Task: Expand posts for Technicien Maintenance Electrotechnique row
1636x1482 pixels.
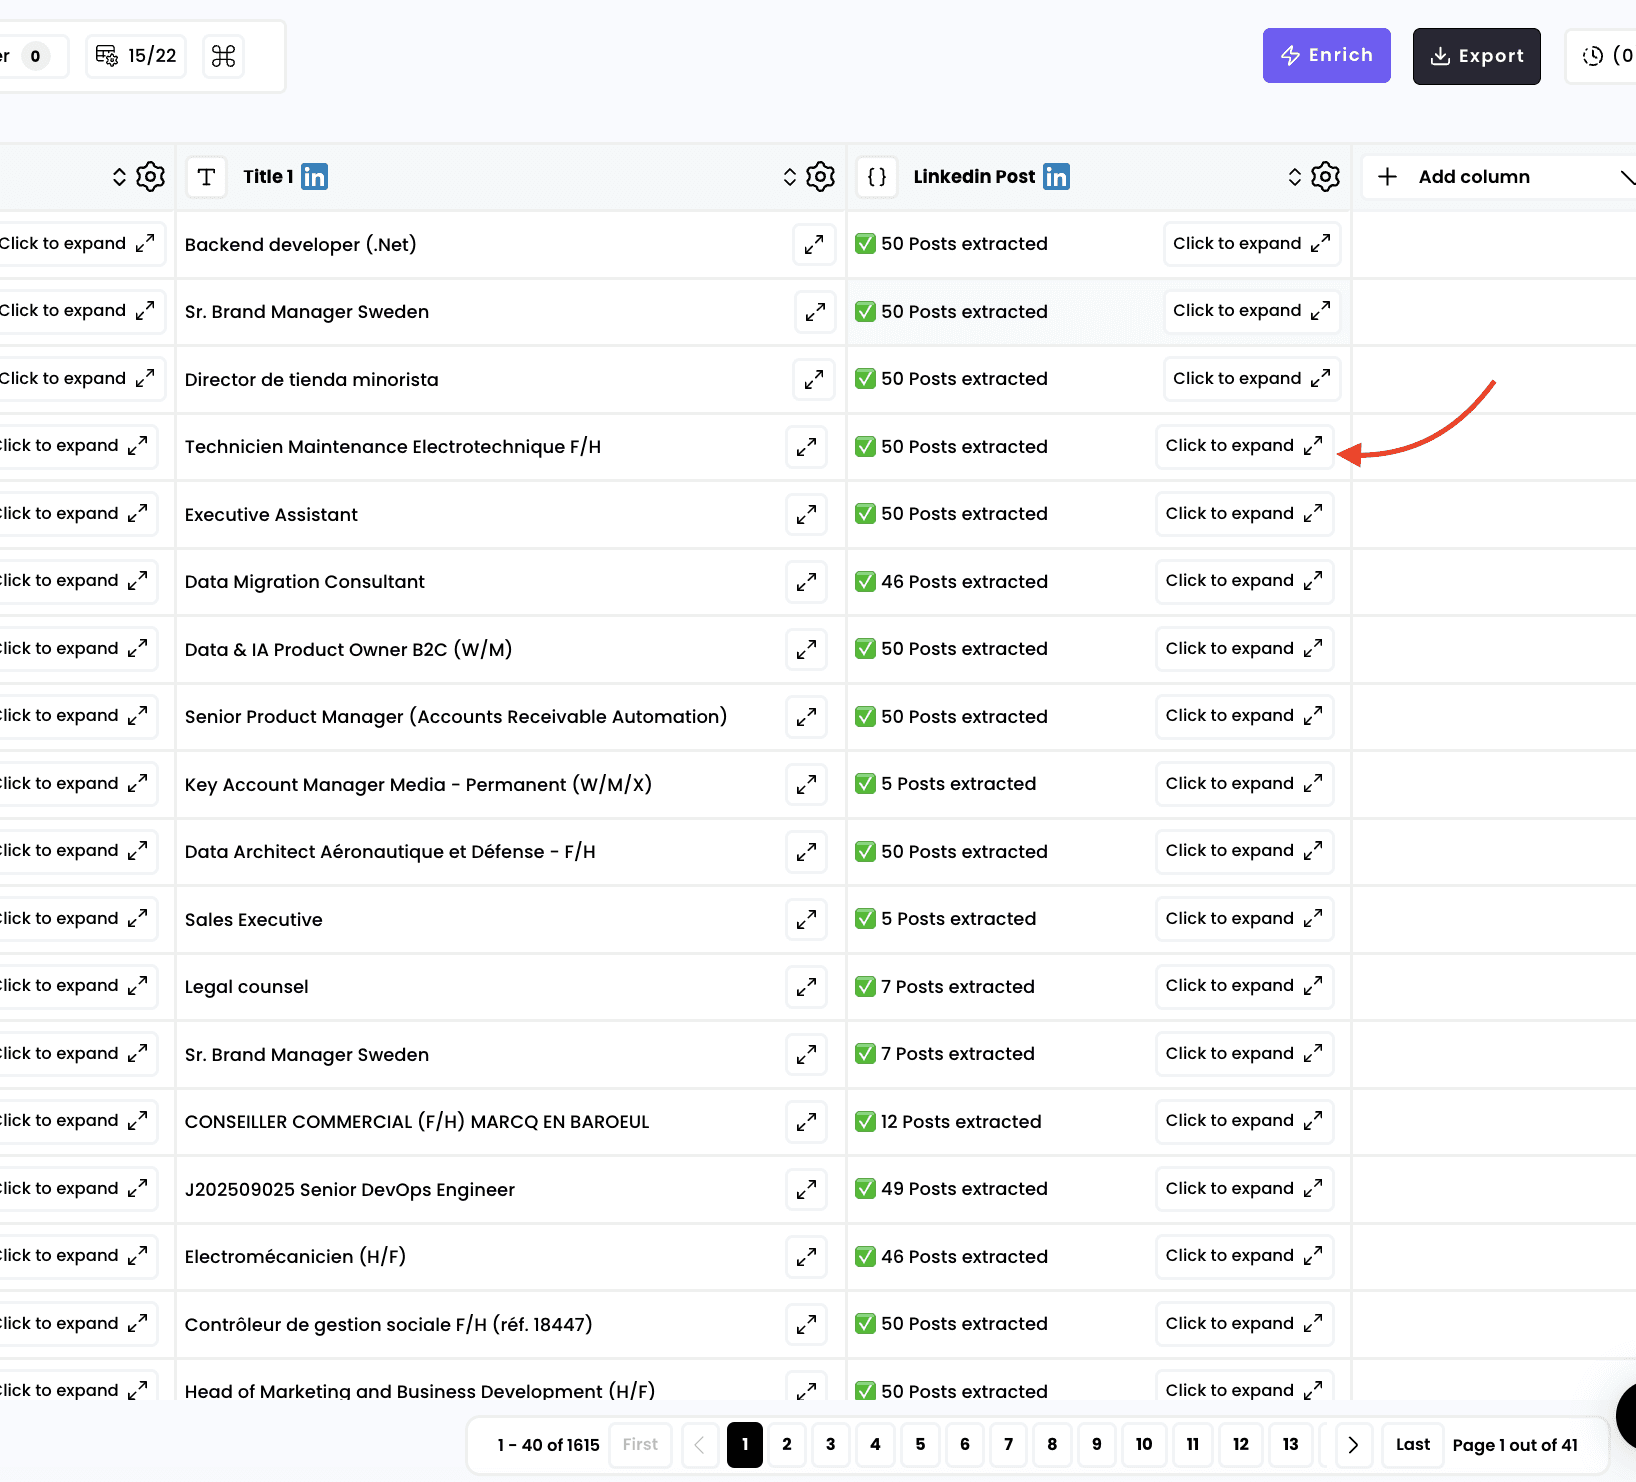Action: click(1245, 446)
